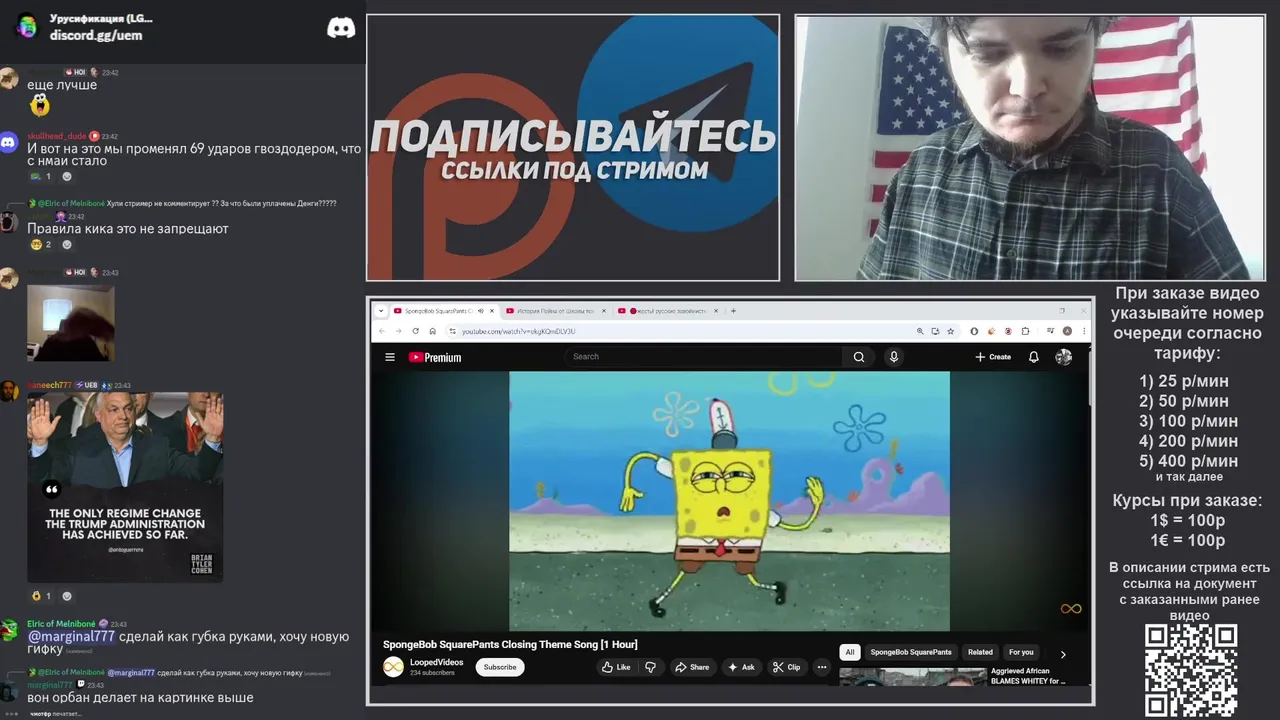1280x720 pixels.
Task: Open the tab search dropdown in browser
Action: (379, 311)
